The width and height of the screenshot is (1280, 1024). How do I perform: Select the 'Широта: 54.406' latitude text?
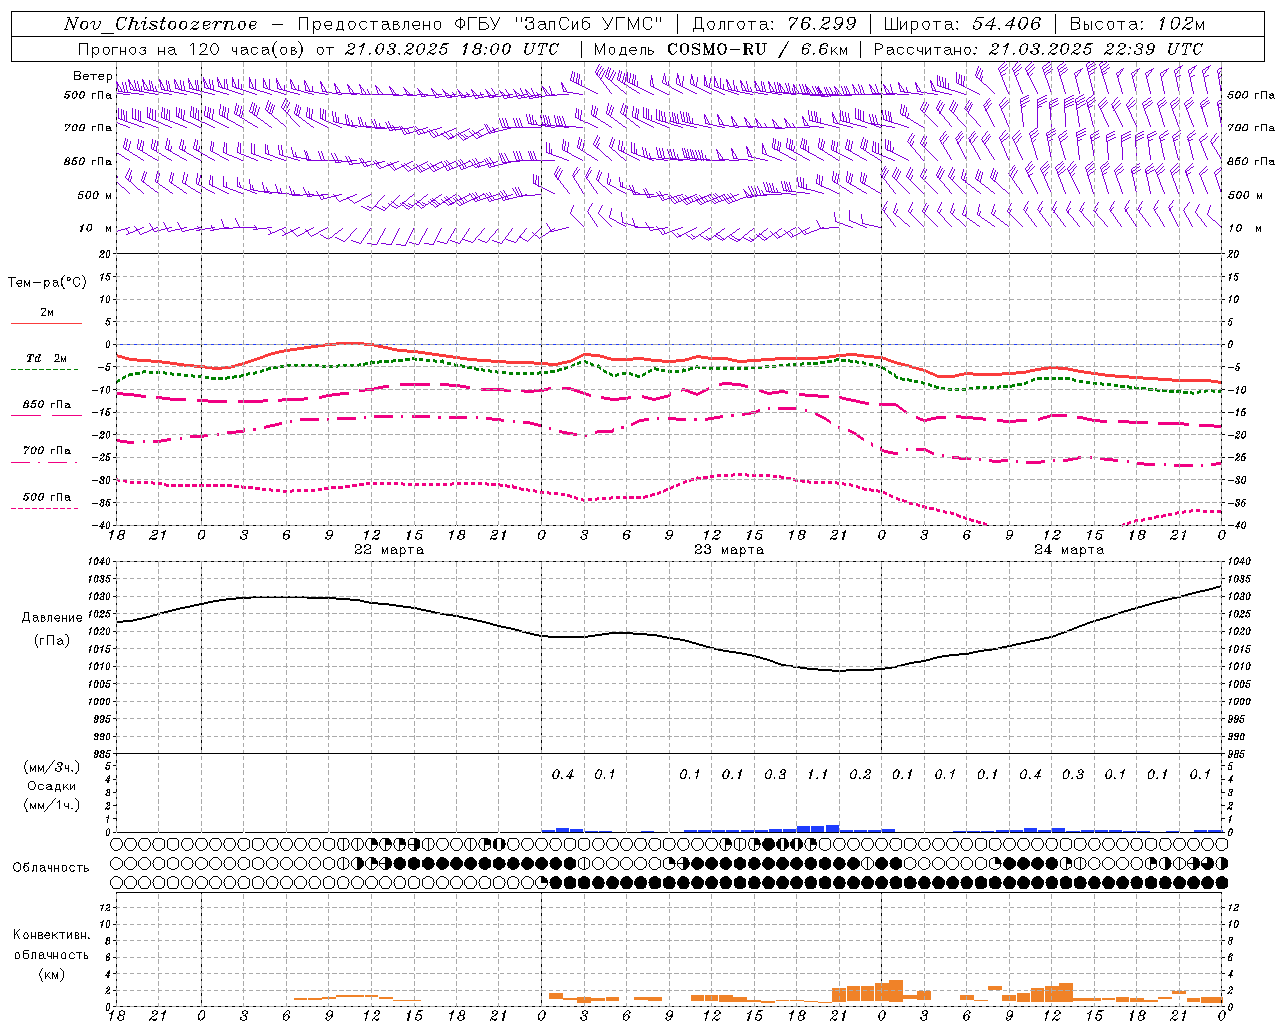(x=962, y=24)
